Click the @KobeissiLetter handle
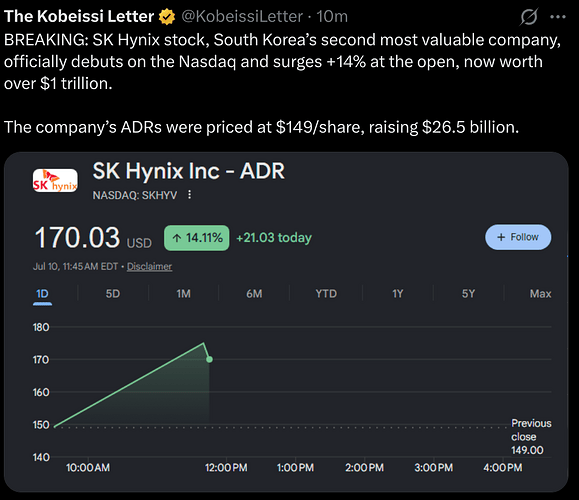The width and height of the screenshot is (579, 500). 242,17
